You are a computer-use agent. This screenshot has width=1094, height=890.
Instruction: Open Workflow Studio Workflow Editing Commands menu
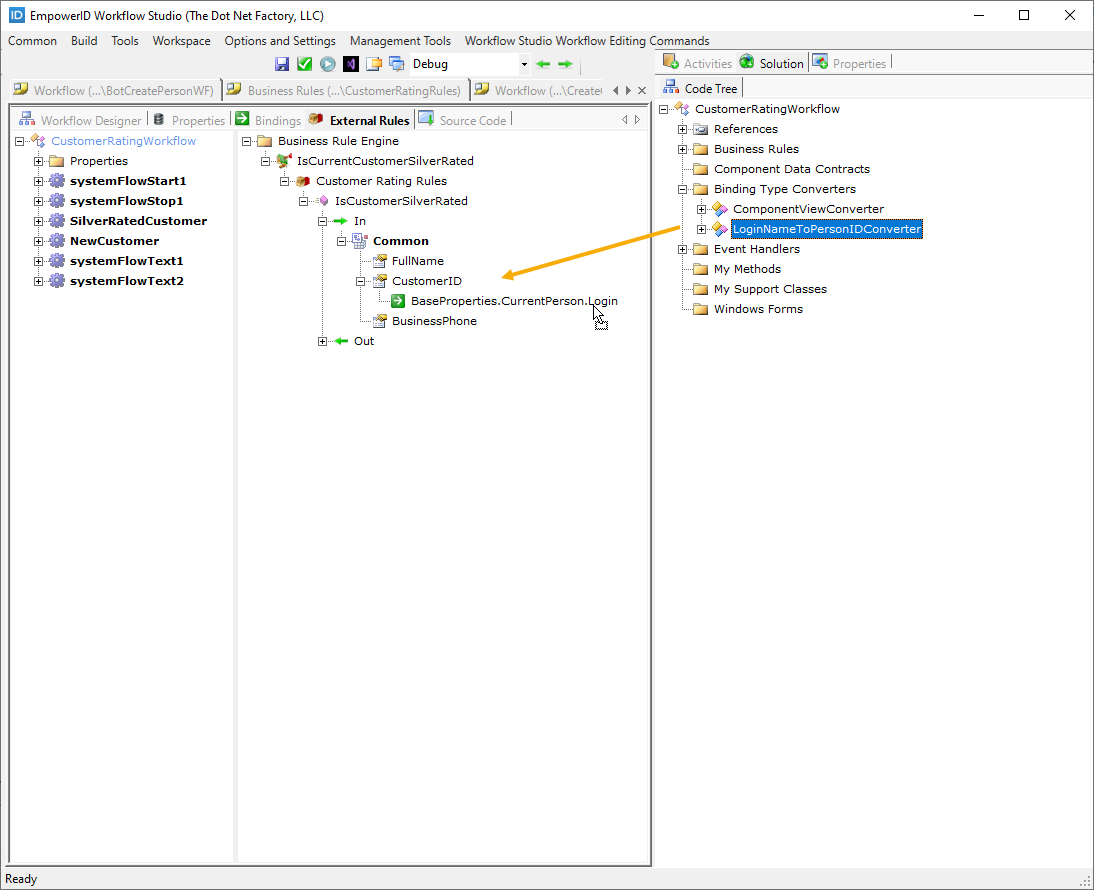click(587, 40)
